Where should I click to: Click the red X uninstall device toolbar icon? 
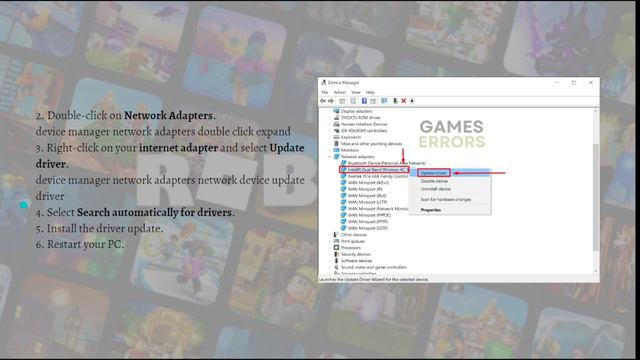tap(404, 101)
